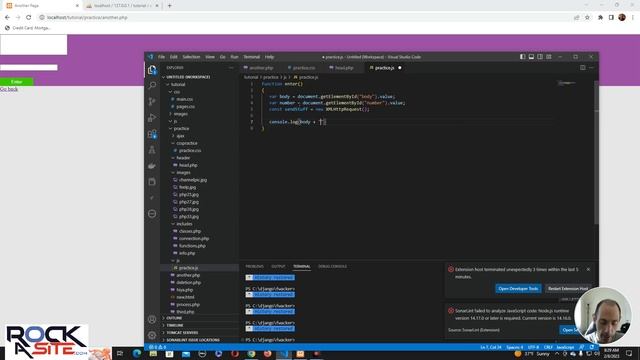The image size is (640, 360).
Task: Open the Chrome profile avatar
Action: point(622,17)
